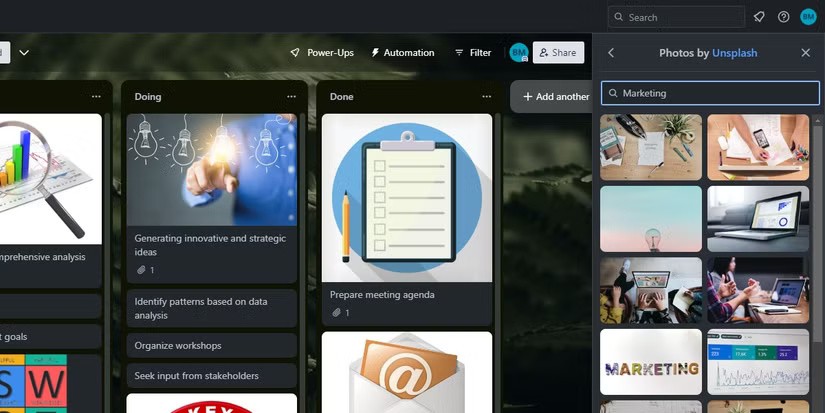Focus the top Search box
The height and width of the screenshot is (413, 825).
click(677, 17)
